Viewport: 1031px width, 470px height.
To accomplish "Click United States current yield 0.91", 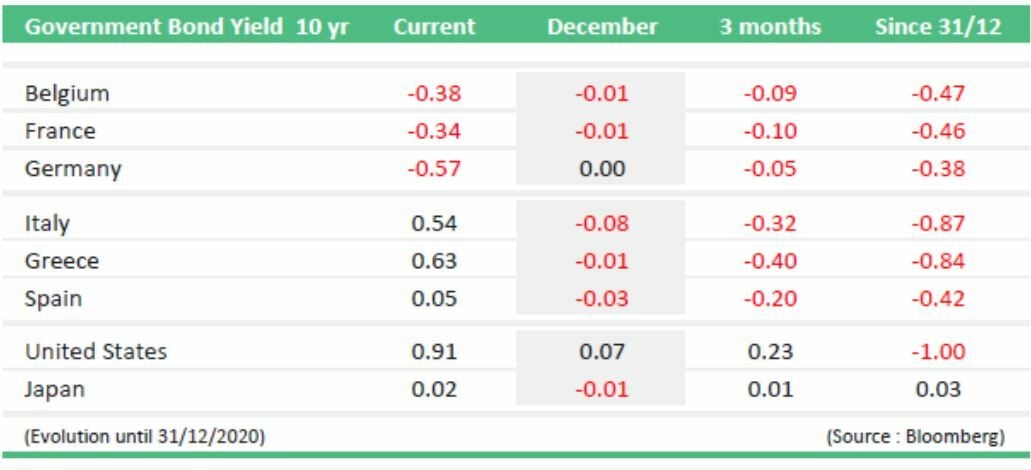I will (434, 352).
